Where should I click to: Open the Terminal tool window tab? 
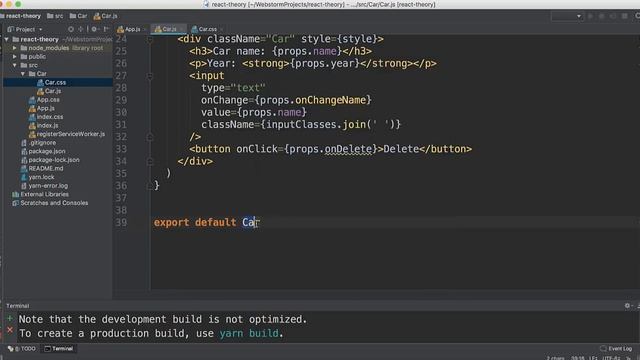click(x=59, y=349)
